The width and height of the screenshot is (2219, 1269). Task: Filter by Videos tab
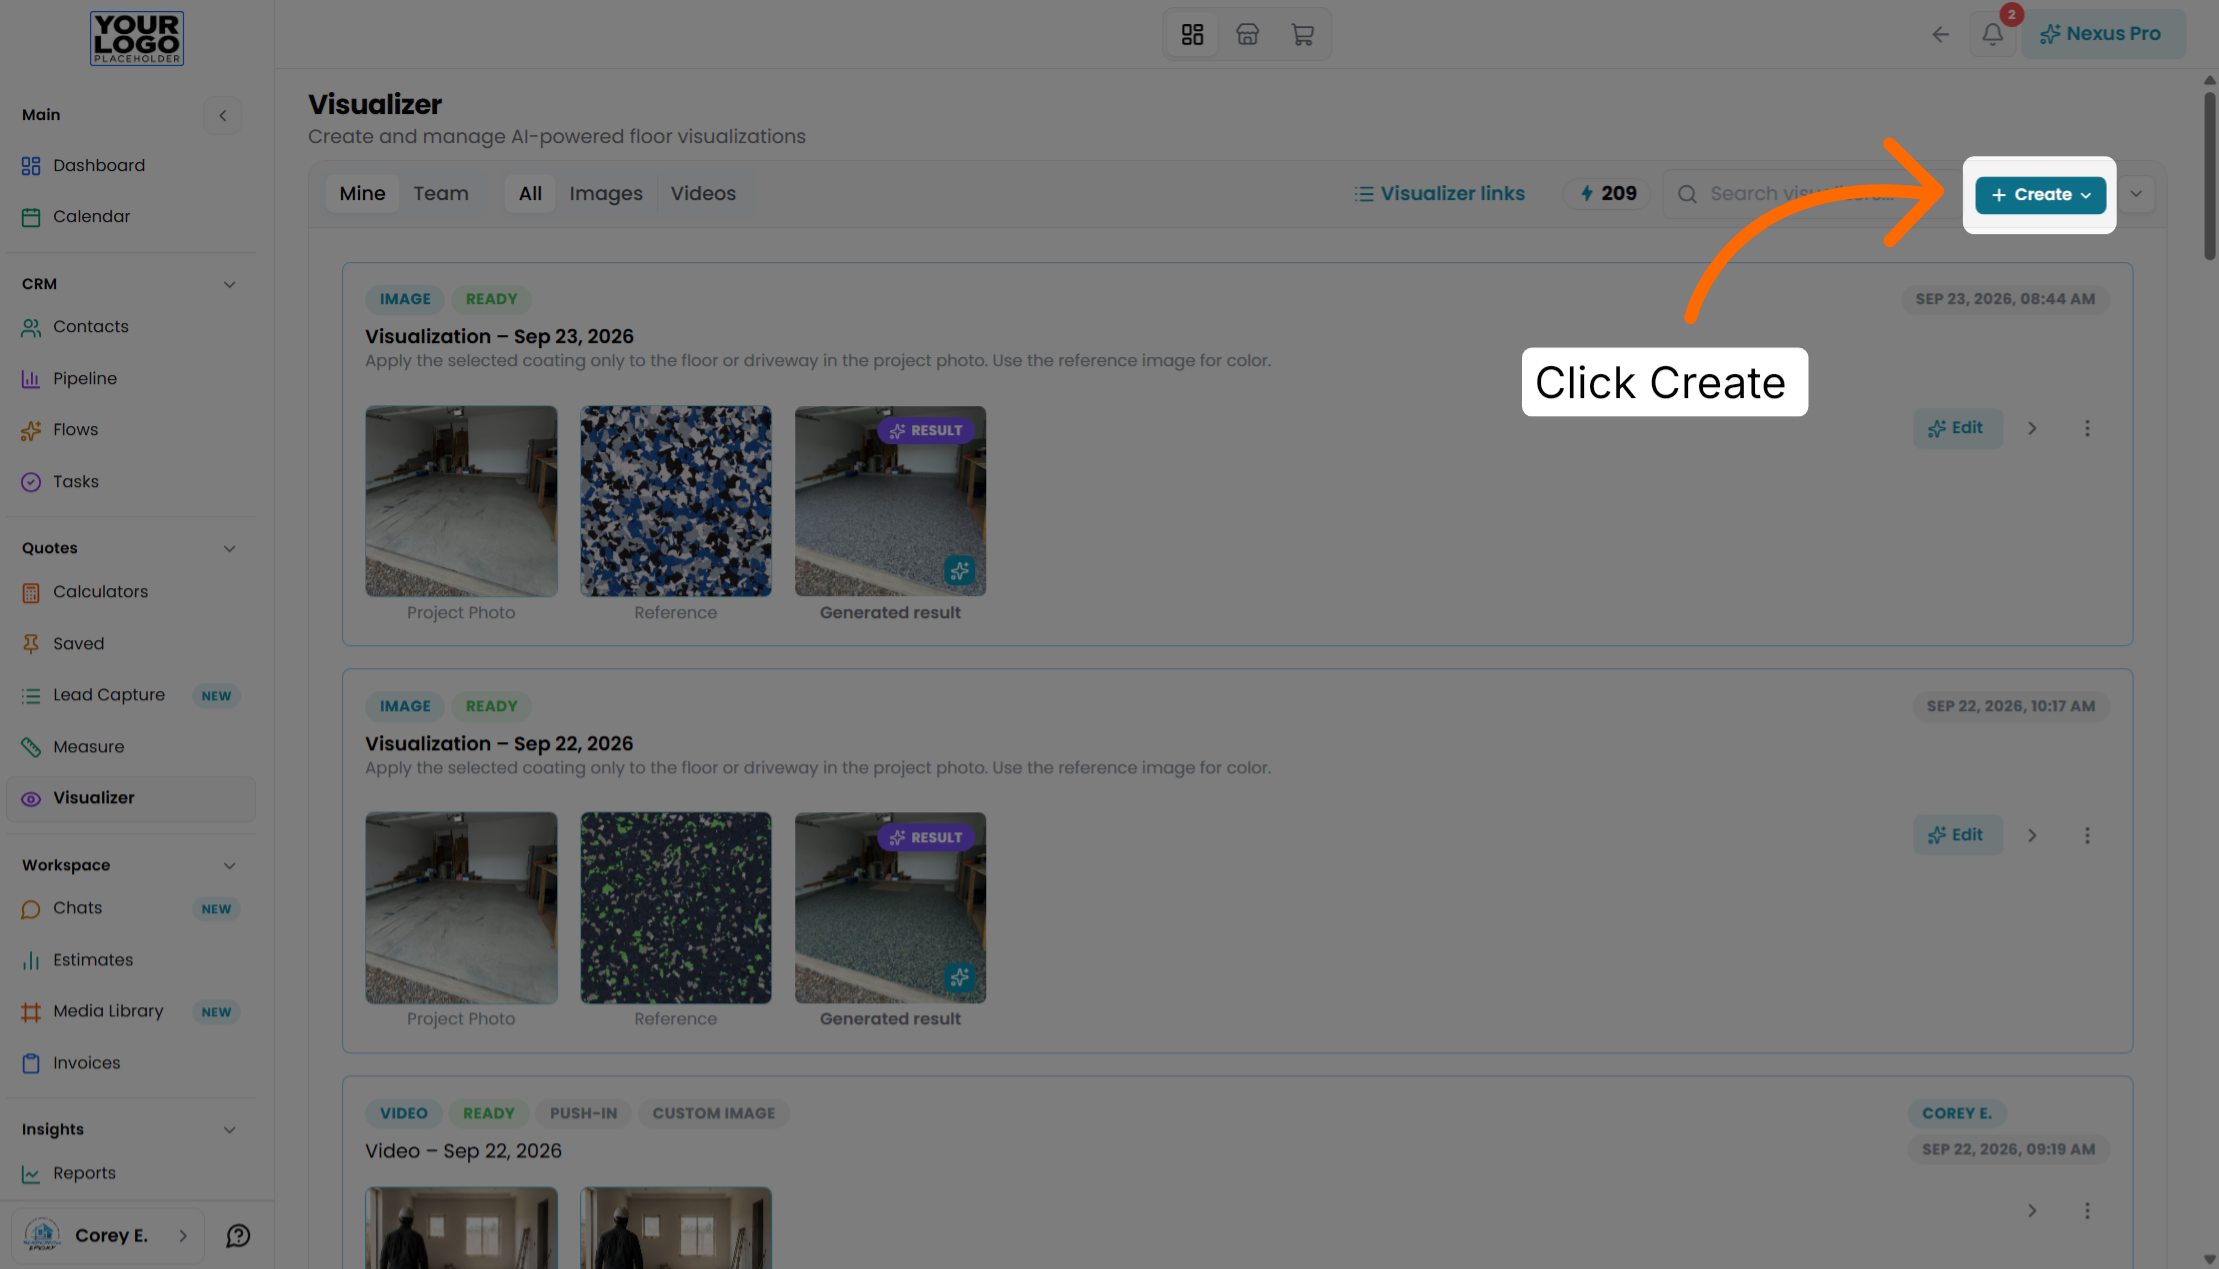coord(703,193)
